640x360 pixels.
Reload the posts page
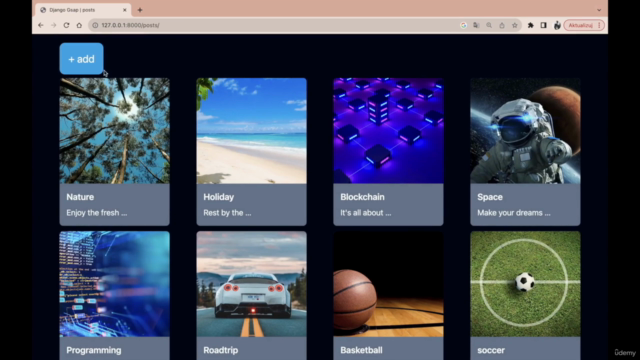pyautogui.click(x=66, y=25)
